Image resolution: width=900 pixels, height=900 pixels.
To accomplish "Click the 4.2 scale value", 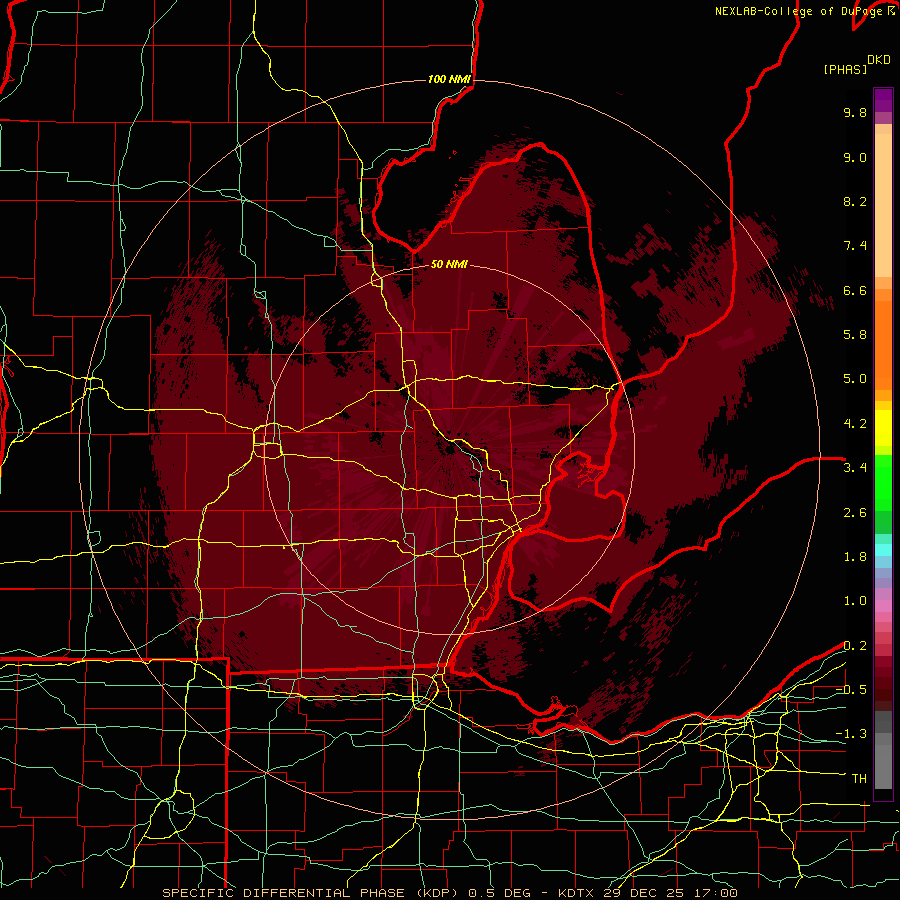I will [x=855, y=424].
